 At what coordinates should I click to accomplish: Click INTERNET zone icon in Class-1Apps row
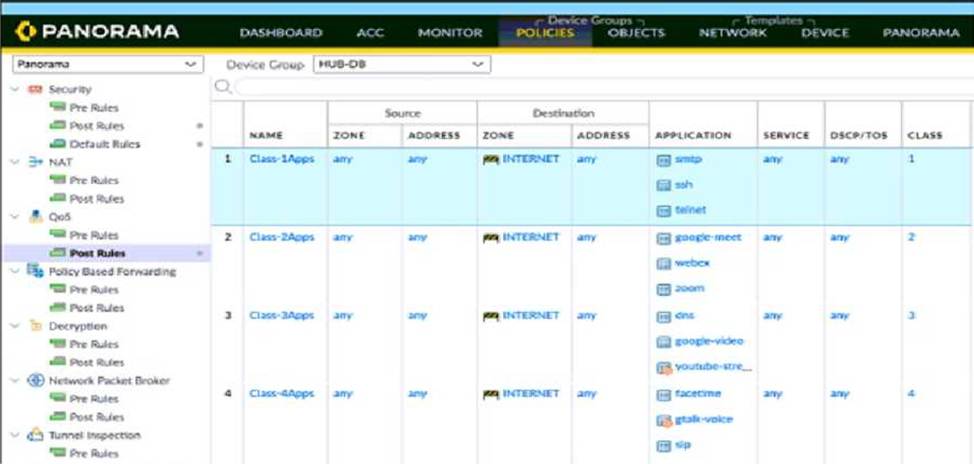pos(491,160)
